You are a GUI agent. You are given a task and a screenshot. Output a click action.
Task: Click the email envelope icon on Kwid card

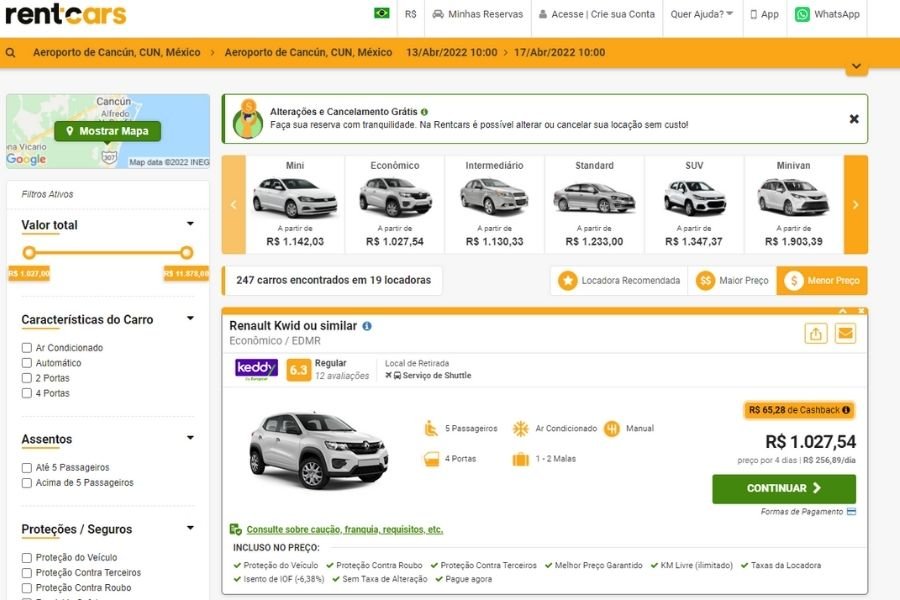click(845, 334)
